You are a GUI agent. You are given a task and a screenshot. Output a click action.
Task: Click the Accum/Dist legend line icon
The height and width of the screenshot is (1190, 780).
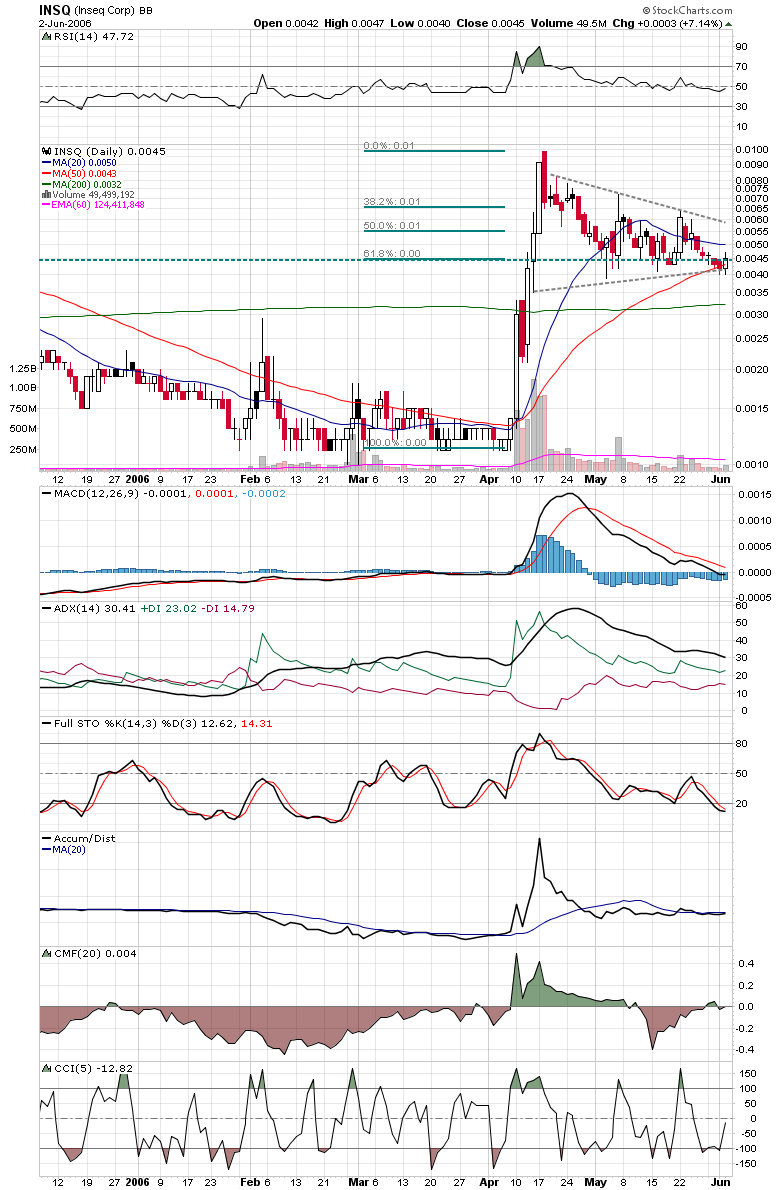pyautogui.click(x=45, y=838)
